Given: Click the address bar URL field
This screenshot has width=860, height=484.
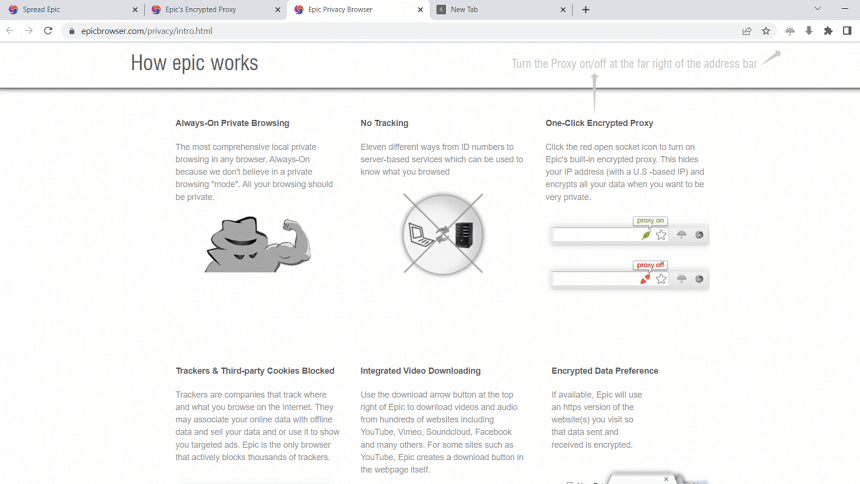Looking at the screenshot, I should pos(400,31).
